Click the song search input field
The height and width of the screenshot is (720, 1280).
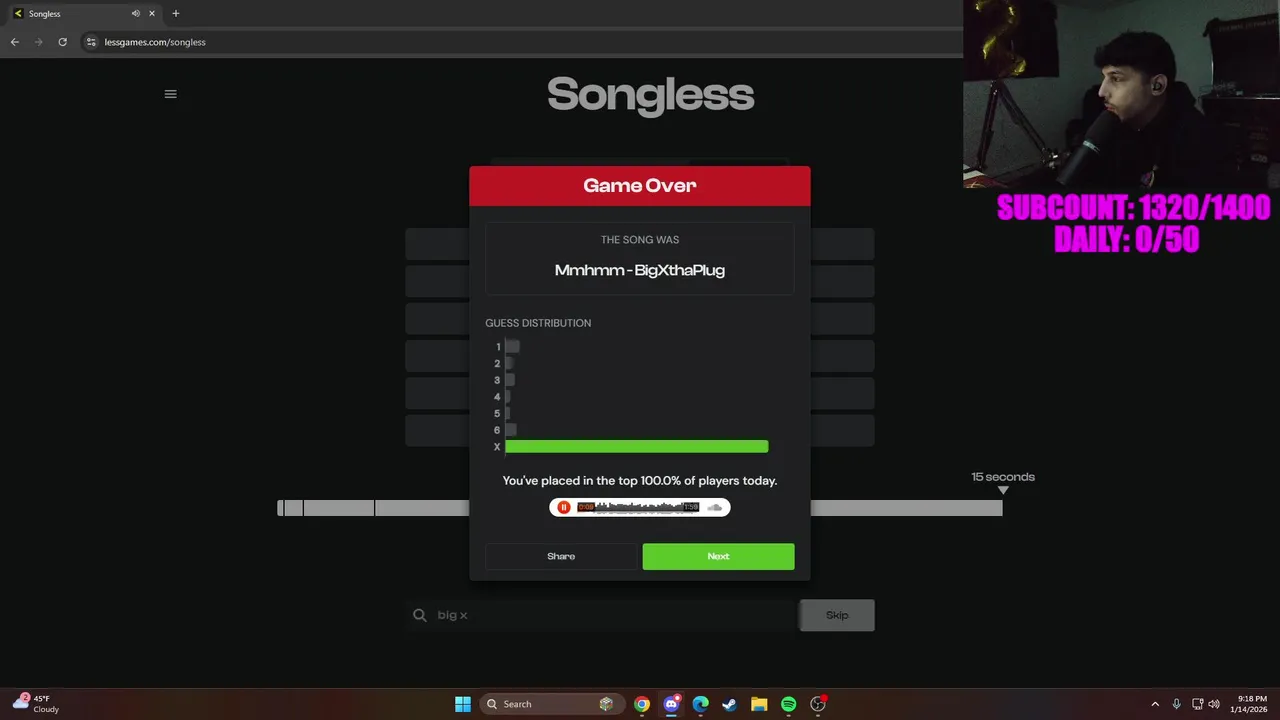pyautogui.click(x=600, y=615)
